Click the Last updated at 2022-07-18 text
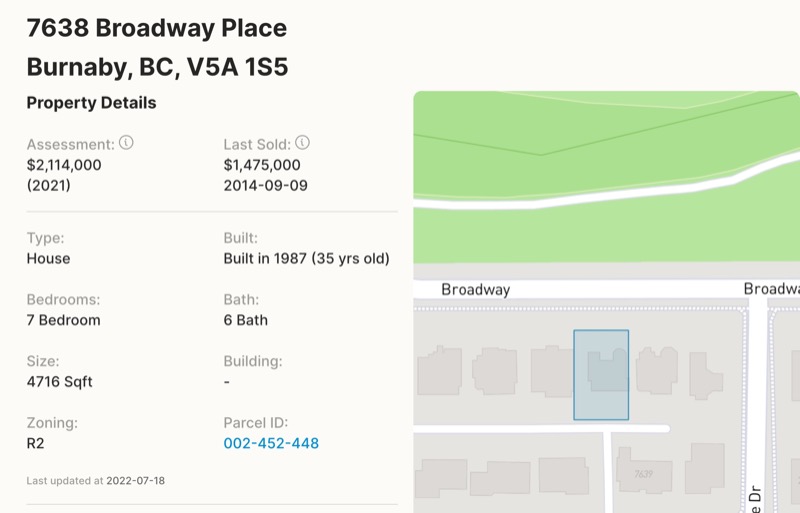 95,480
